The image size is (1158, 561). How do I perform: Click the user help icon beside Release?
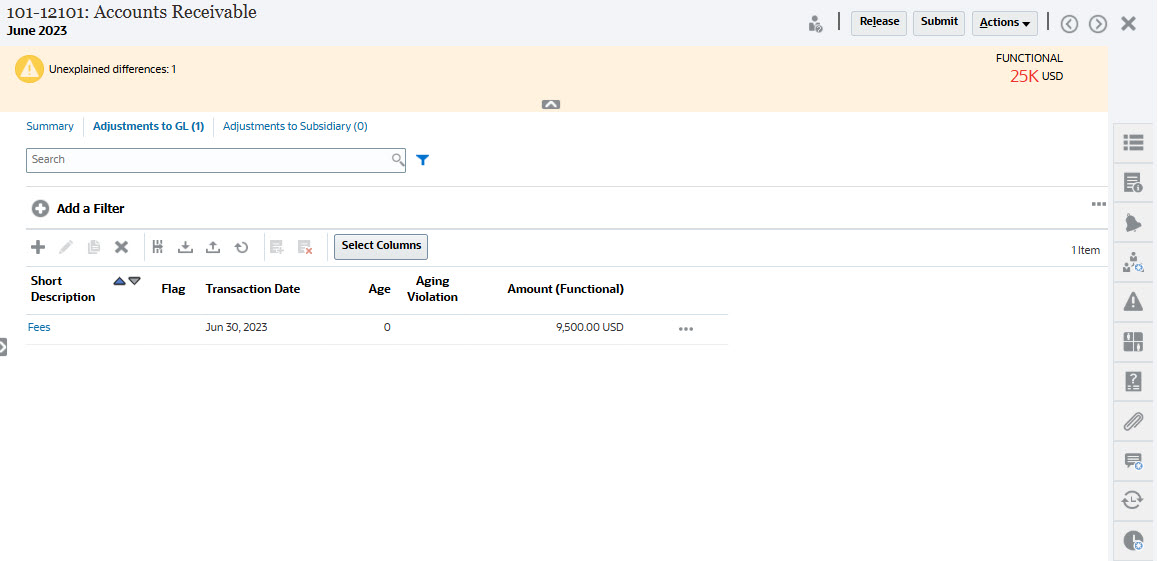coord(815,24)
